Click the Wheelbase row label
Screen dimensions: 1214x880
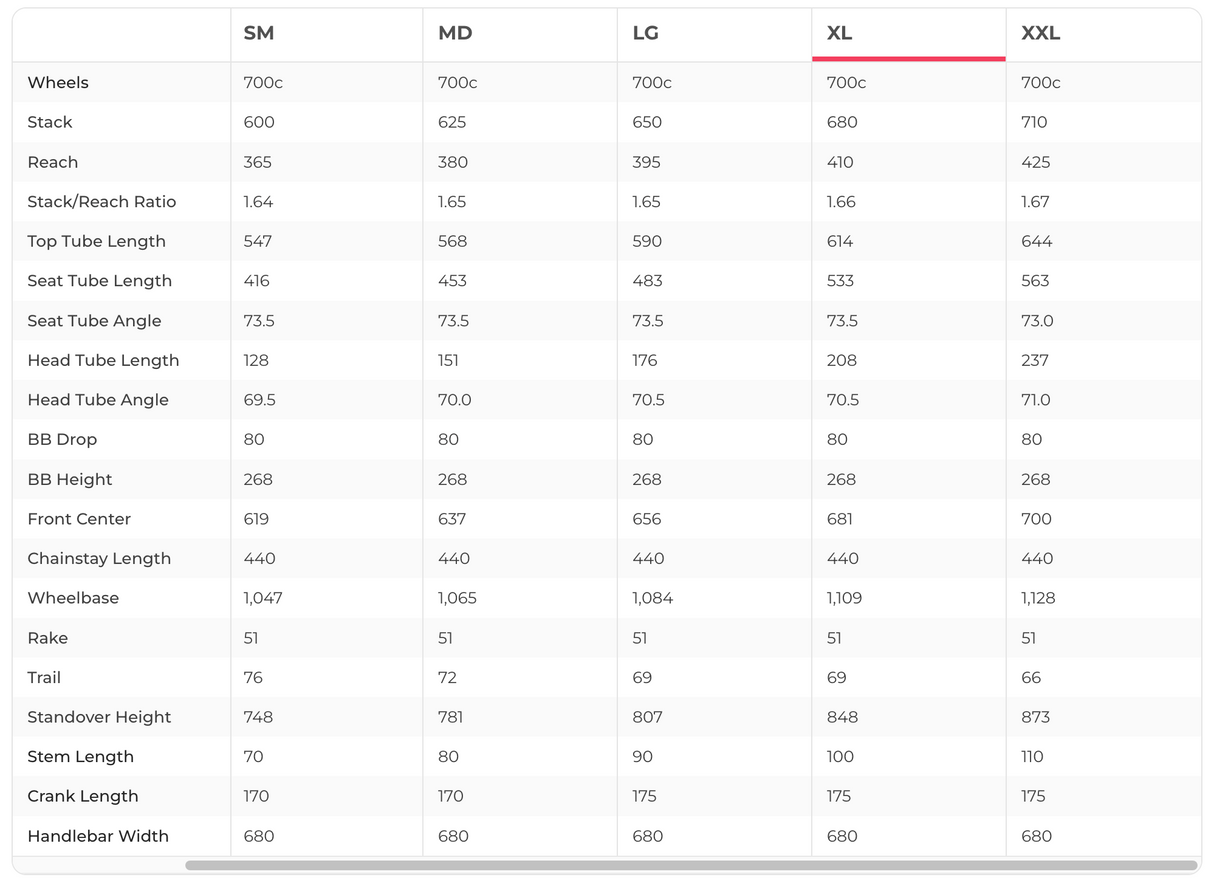pos(73,598)
